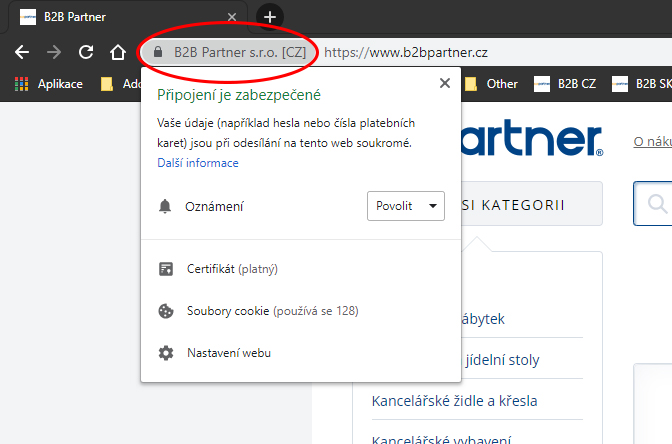672x444 pixels.
Task: Open the browser home page
Action: [118, 52]
